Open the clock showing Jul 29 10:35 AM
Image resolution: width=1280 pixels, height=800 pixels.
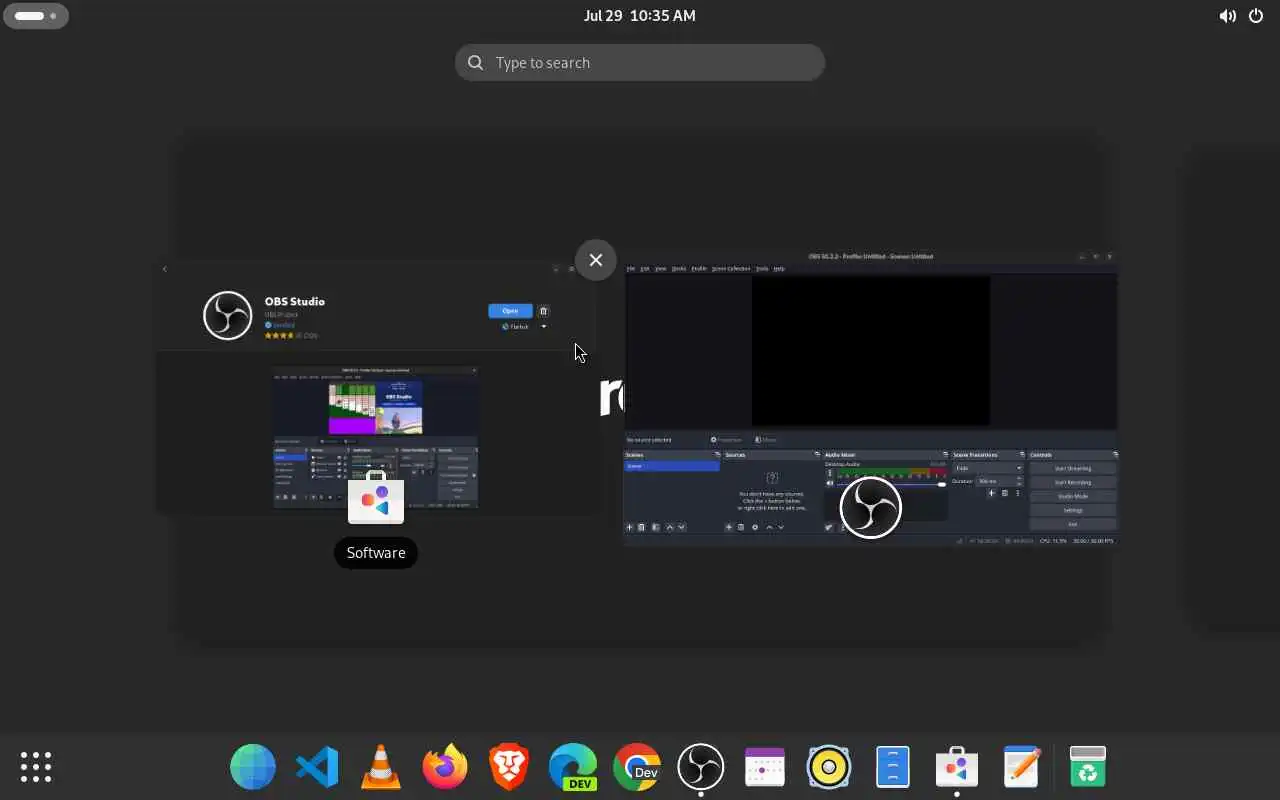[640, 16]
